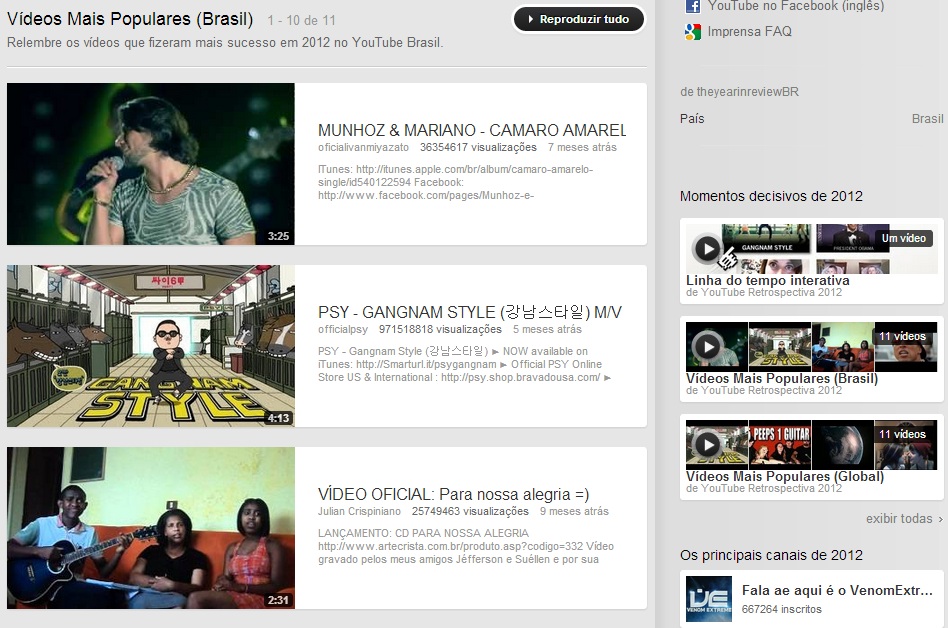Open VÍDEO OFICIAL: Para nossa alegria title
This screenshot has width=948, height=628.
pos(453,494)
